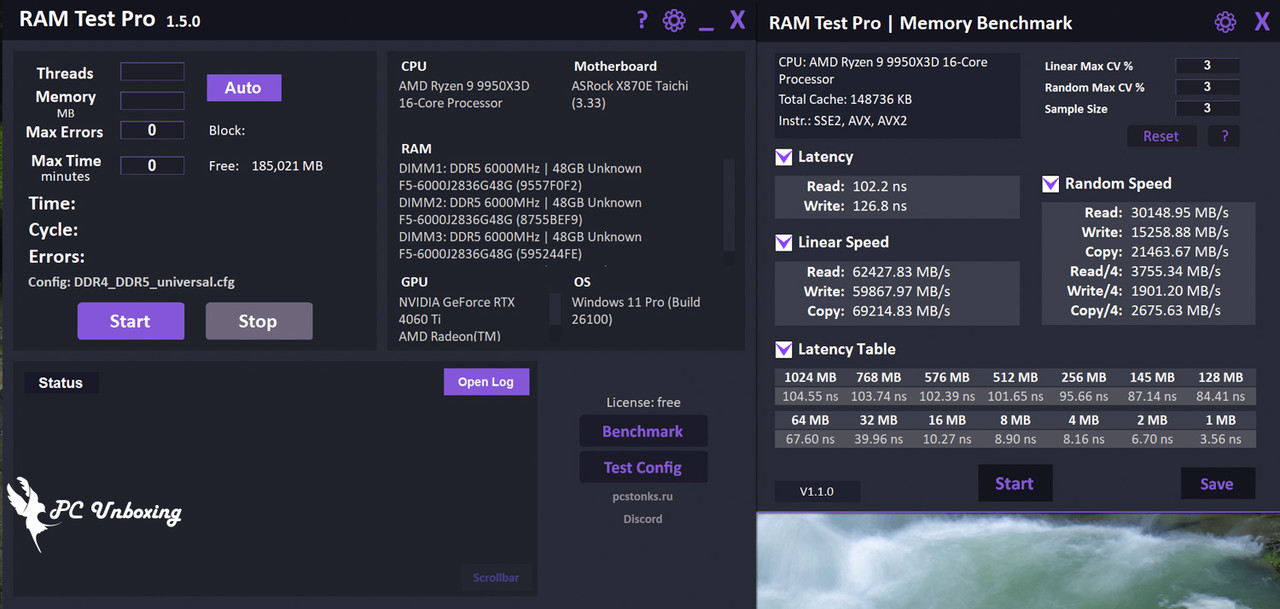Toggle the Linear Speed checkbox
Viewport: 1280px width, 609px height.
[x=784, y=242]
